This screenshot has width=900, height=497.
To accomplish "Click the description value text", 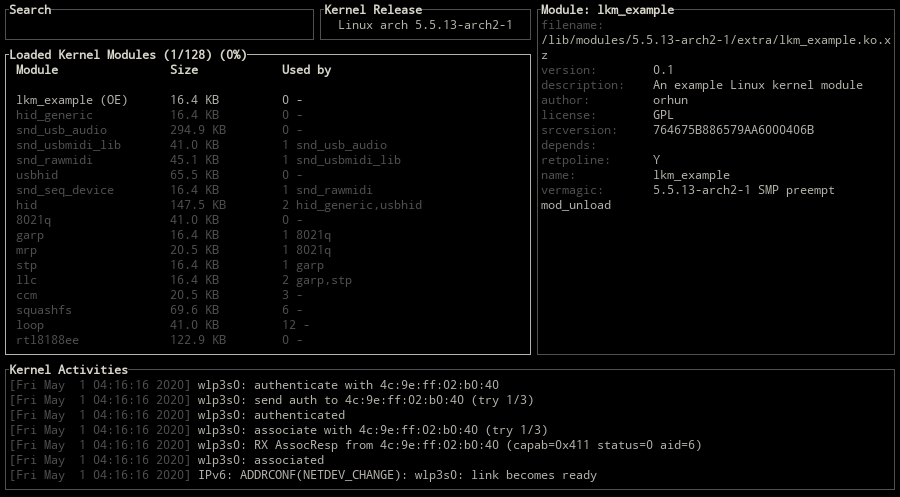I will [758, 85].
